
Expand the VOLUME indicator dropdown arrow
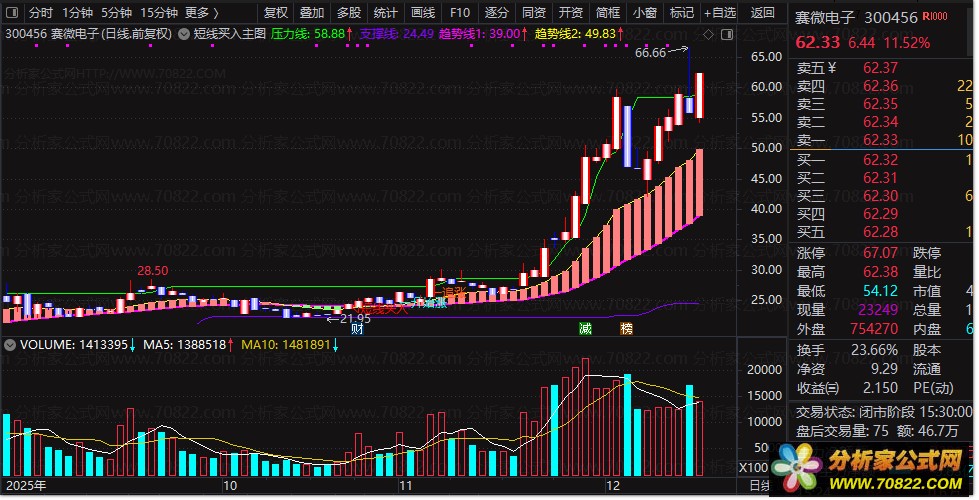click(x=10, y=345)
